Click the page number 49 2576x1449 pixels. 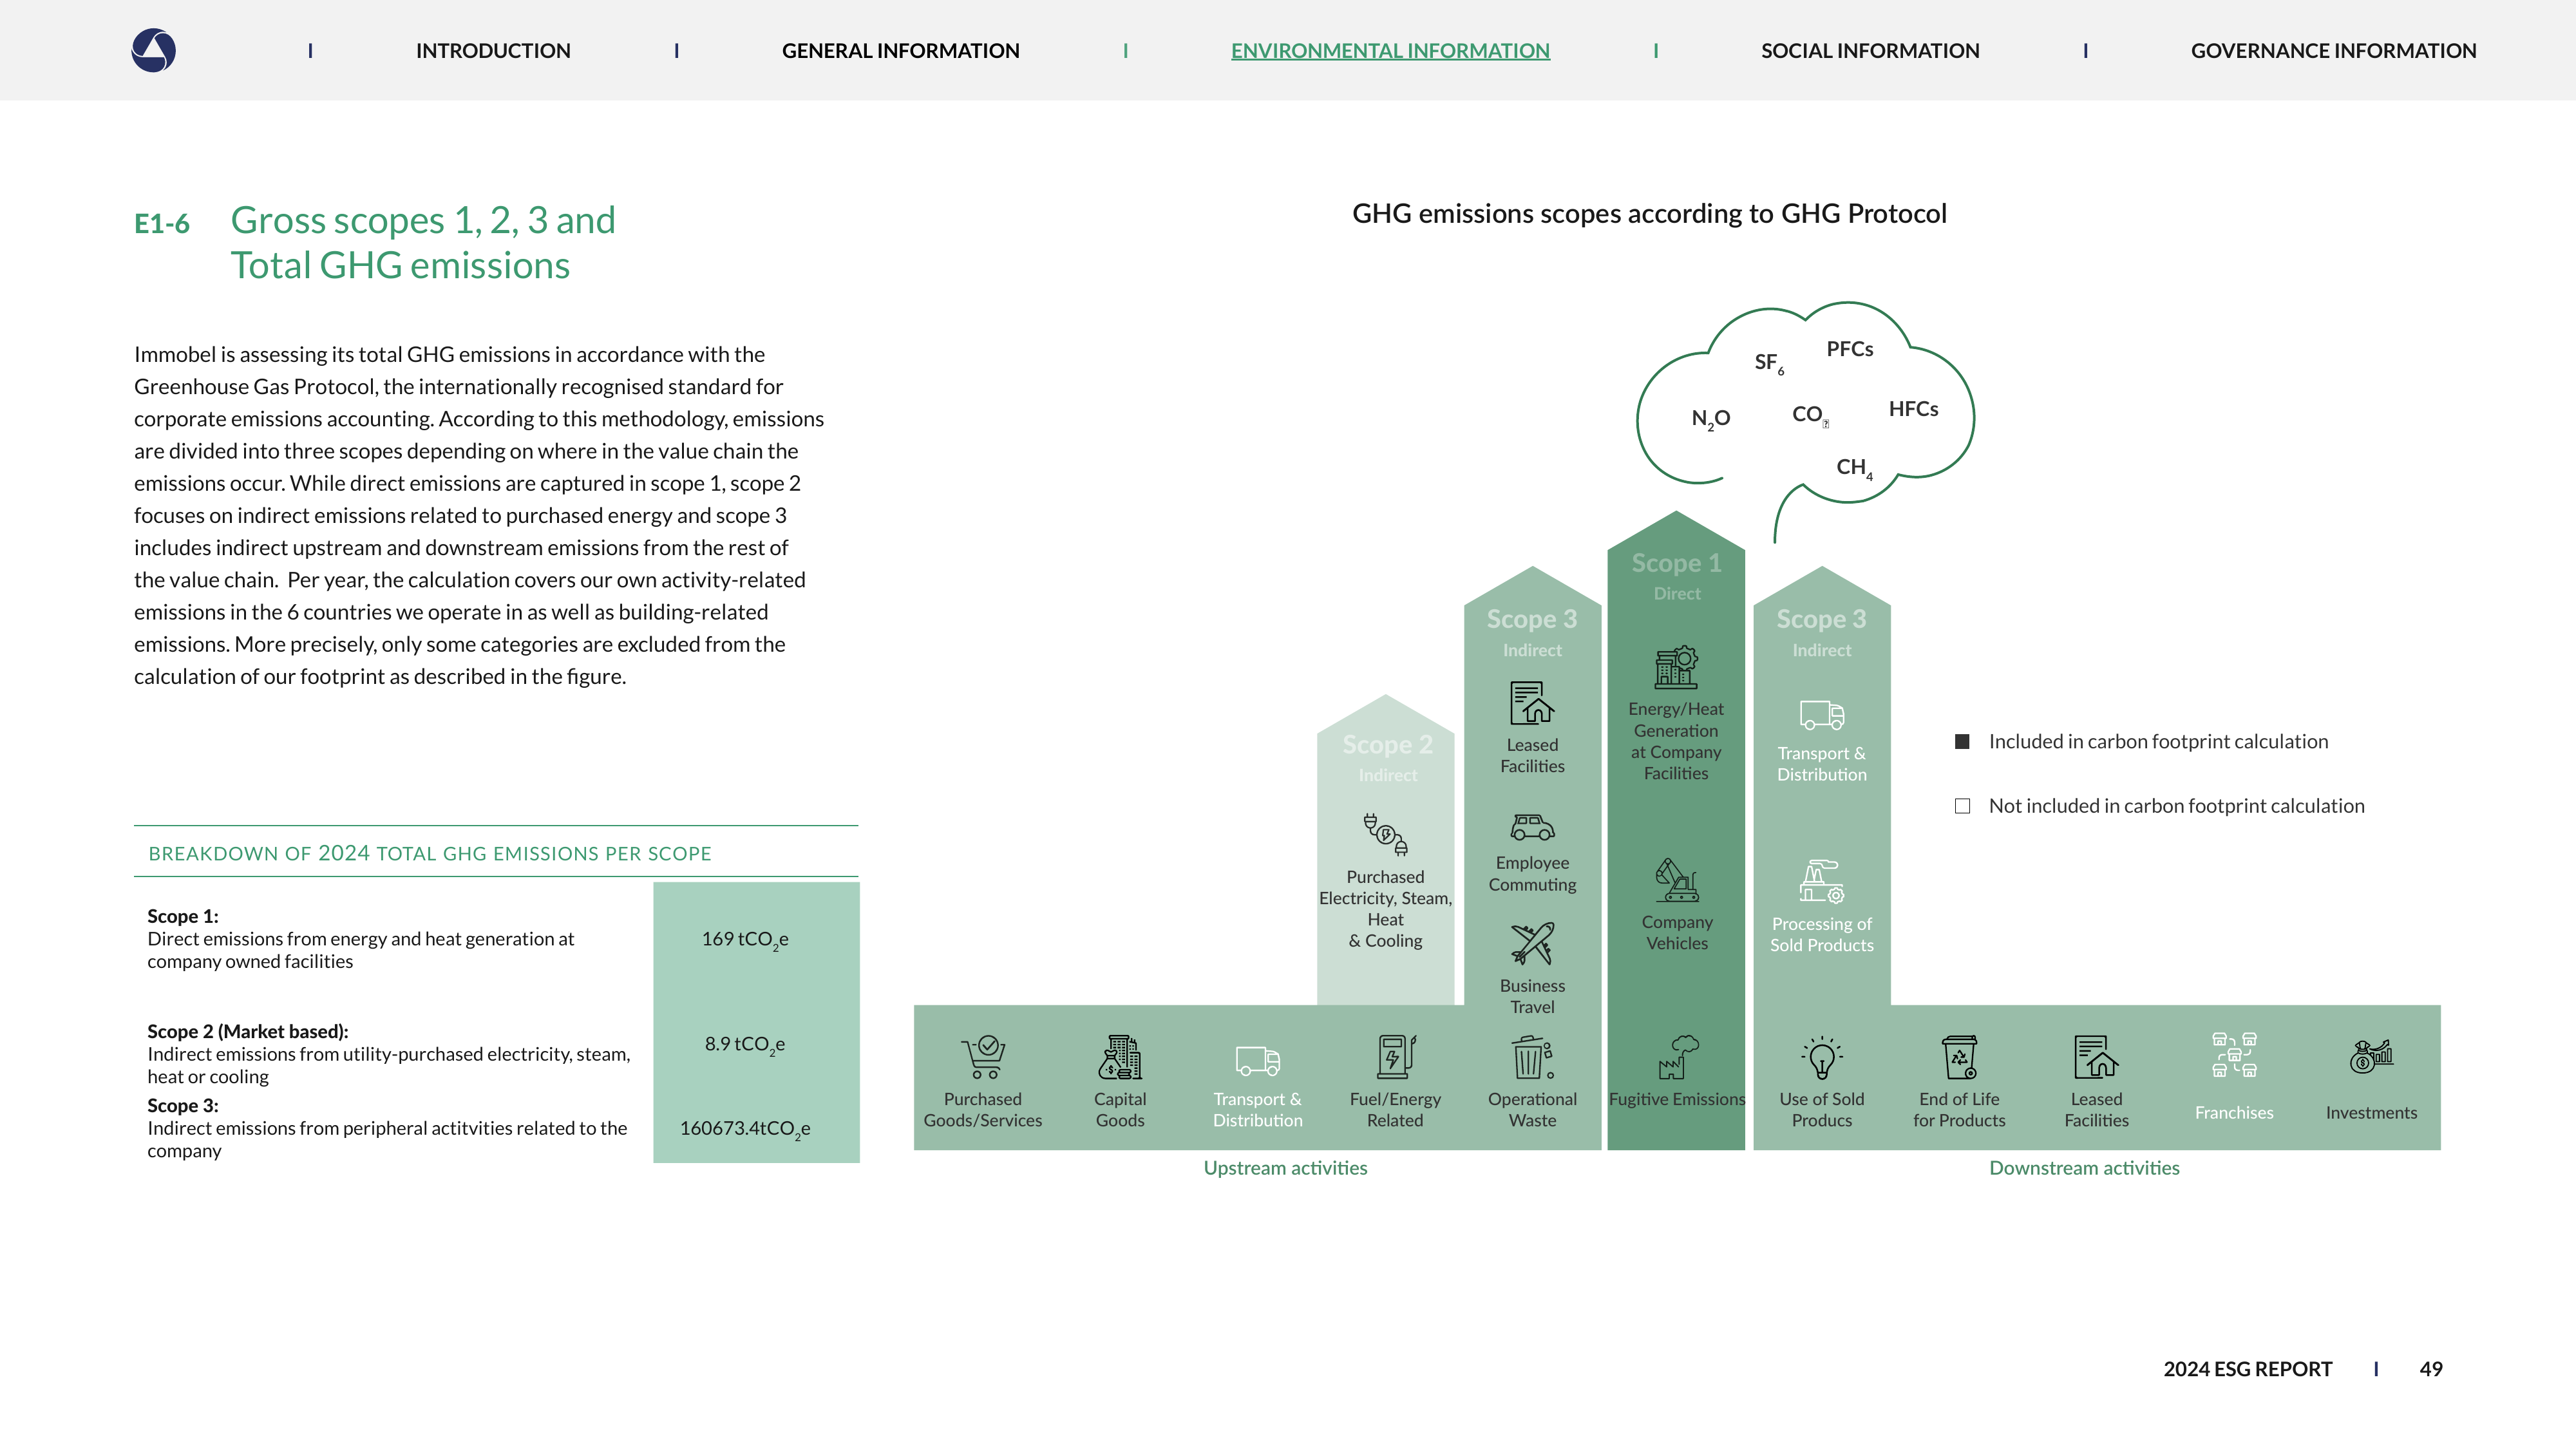pyautogui.click(x=2431, y=1369)
